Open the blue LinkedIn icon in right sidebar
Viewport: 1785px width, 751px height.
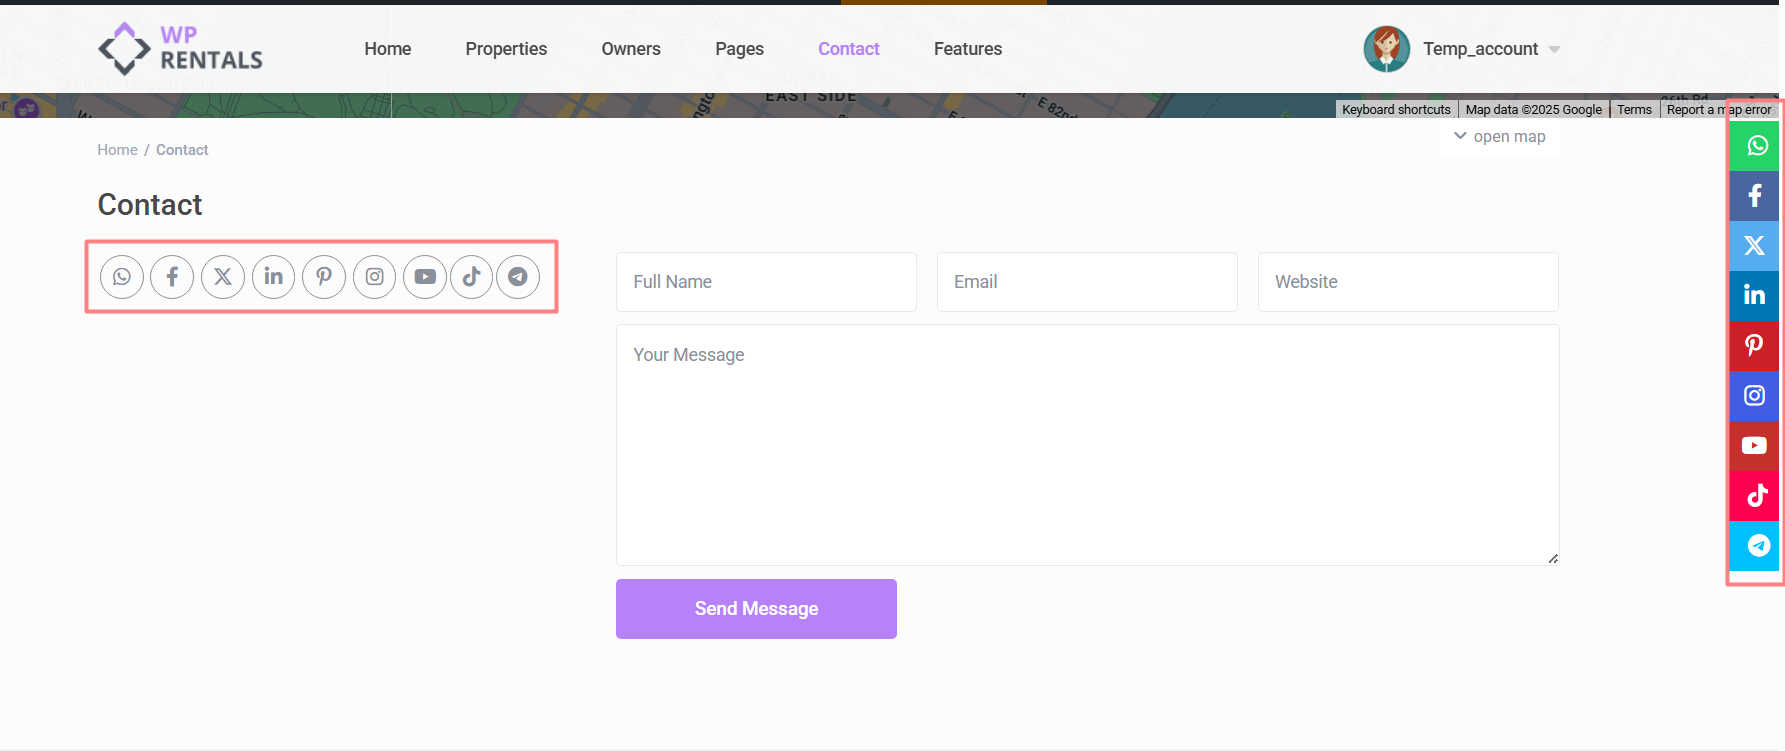click(1754, 295)
